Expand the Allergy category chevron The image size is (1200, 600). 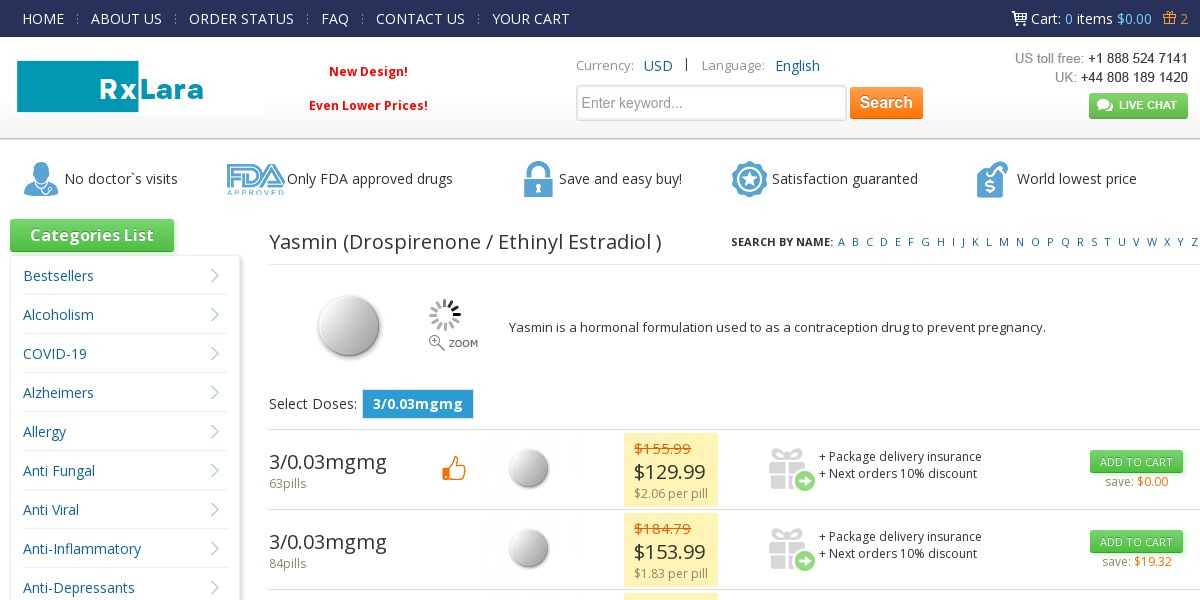click(215, 431)
